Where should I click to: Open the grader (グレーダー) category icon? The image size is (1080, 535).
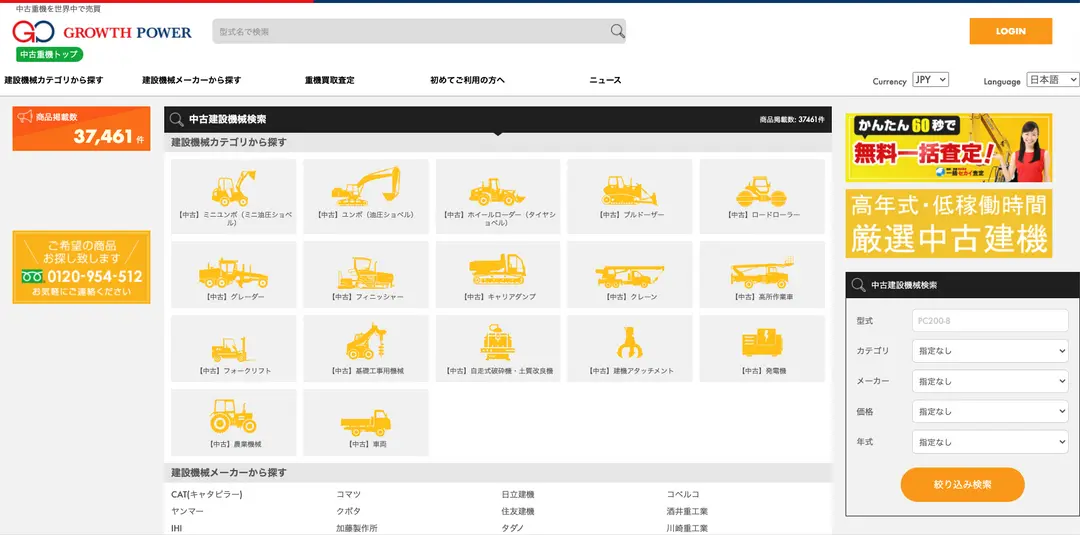tap(233, 273)
